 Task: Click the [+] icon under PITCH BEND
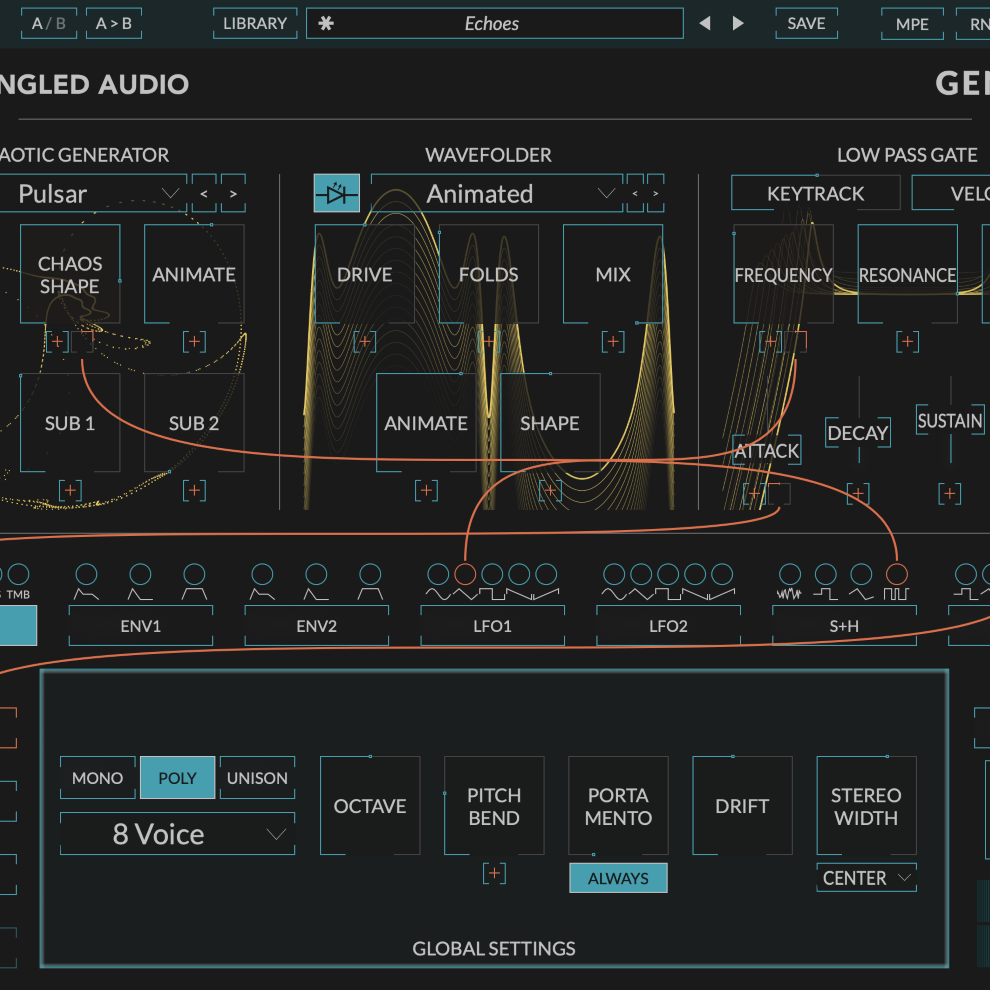pyautogui.click(x=494, y=873)
